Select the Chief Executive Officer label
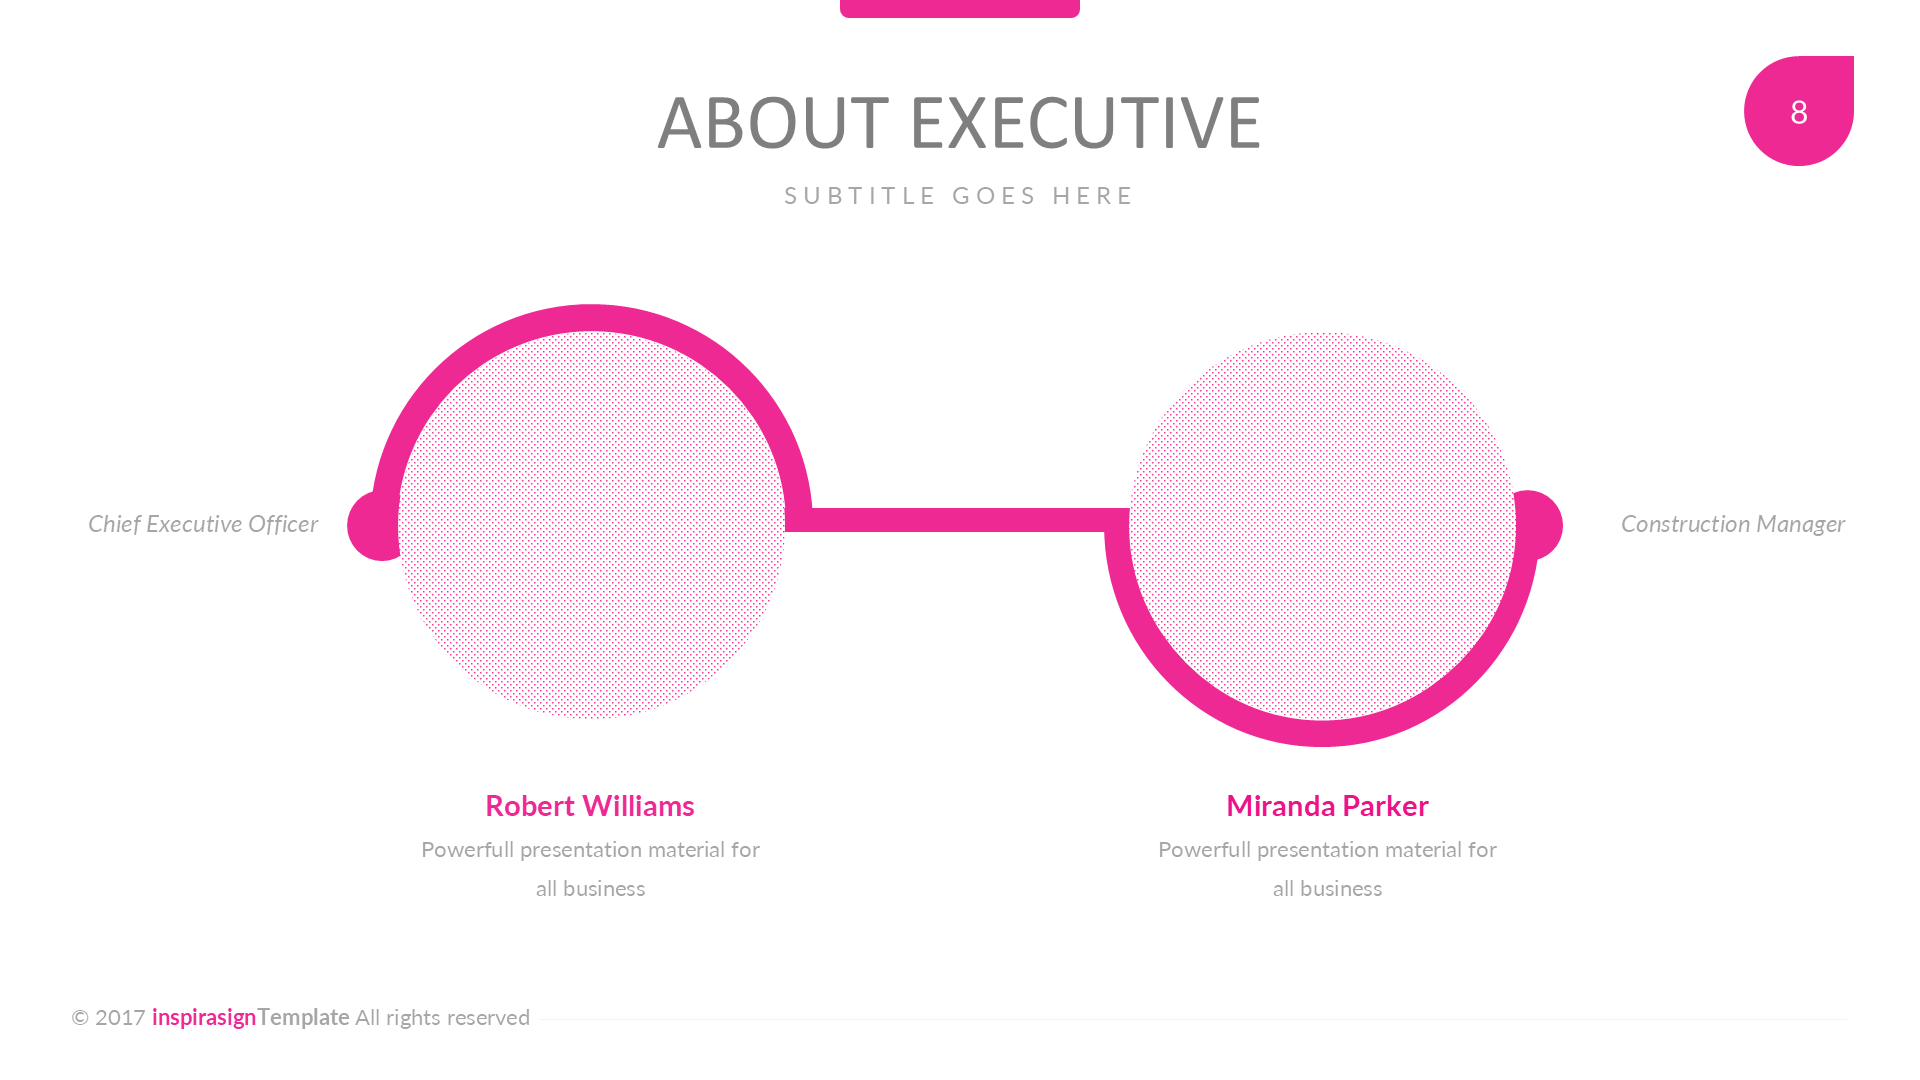 click(x=203, y=524)
